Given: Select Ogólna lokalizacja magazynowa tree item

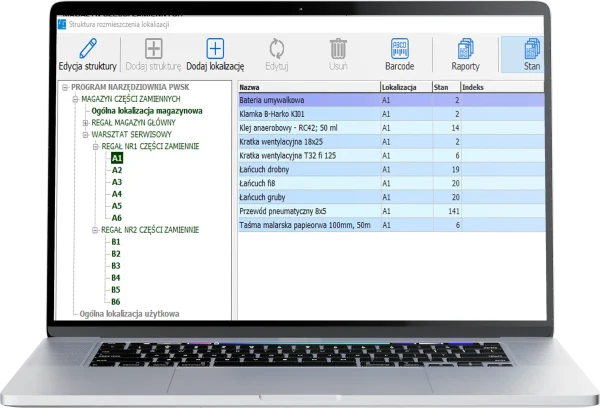Looking at the screenshot, I should [x=147, y=111].
